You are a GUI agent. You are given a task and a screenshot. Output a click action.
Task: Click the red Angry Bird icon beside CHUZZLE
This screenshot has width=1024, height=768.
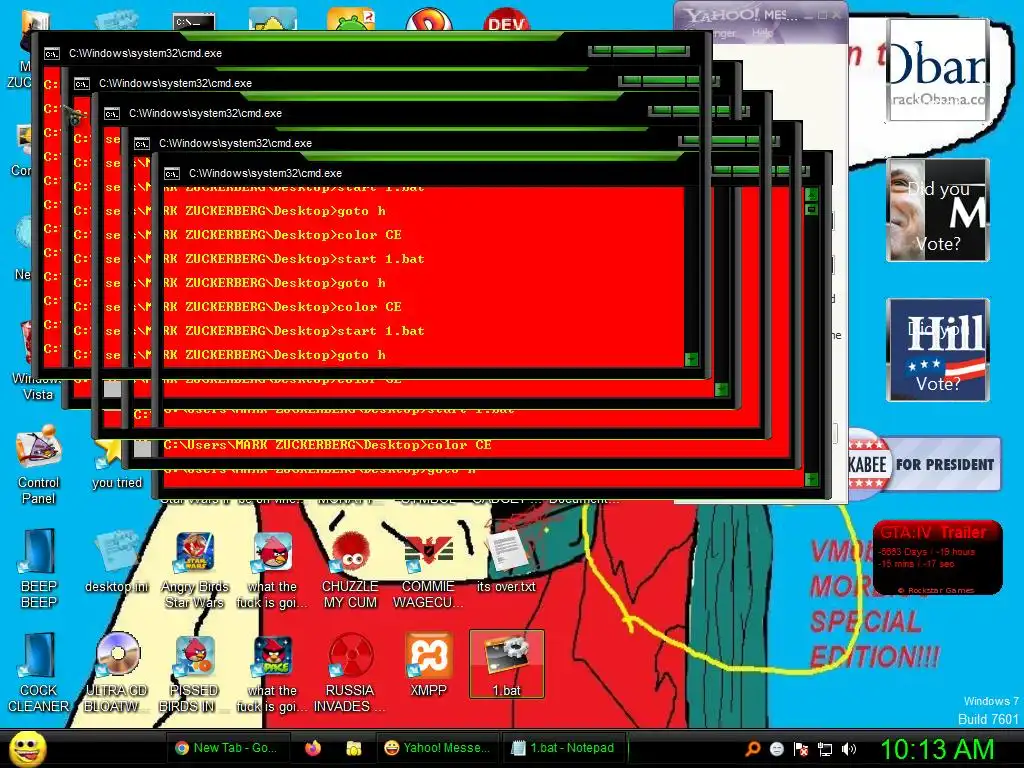point(272,569)
